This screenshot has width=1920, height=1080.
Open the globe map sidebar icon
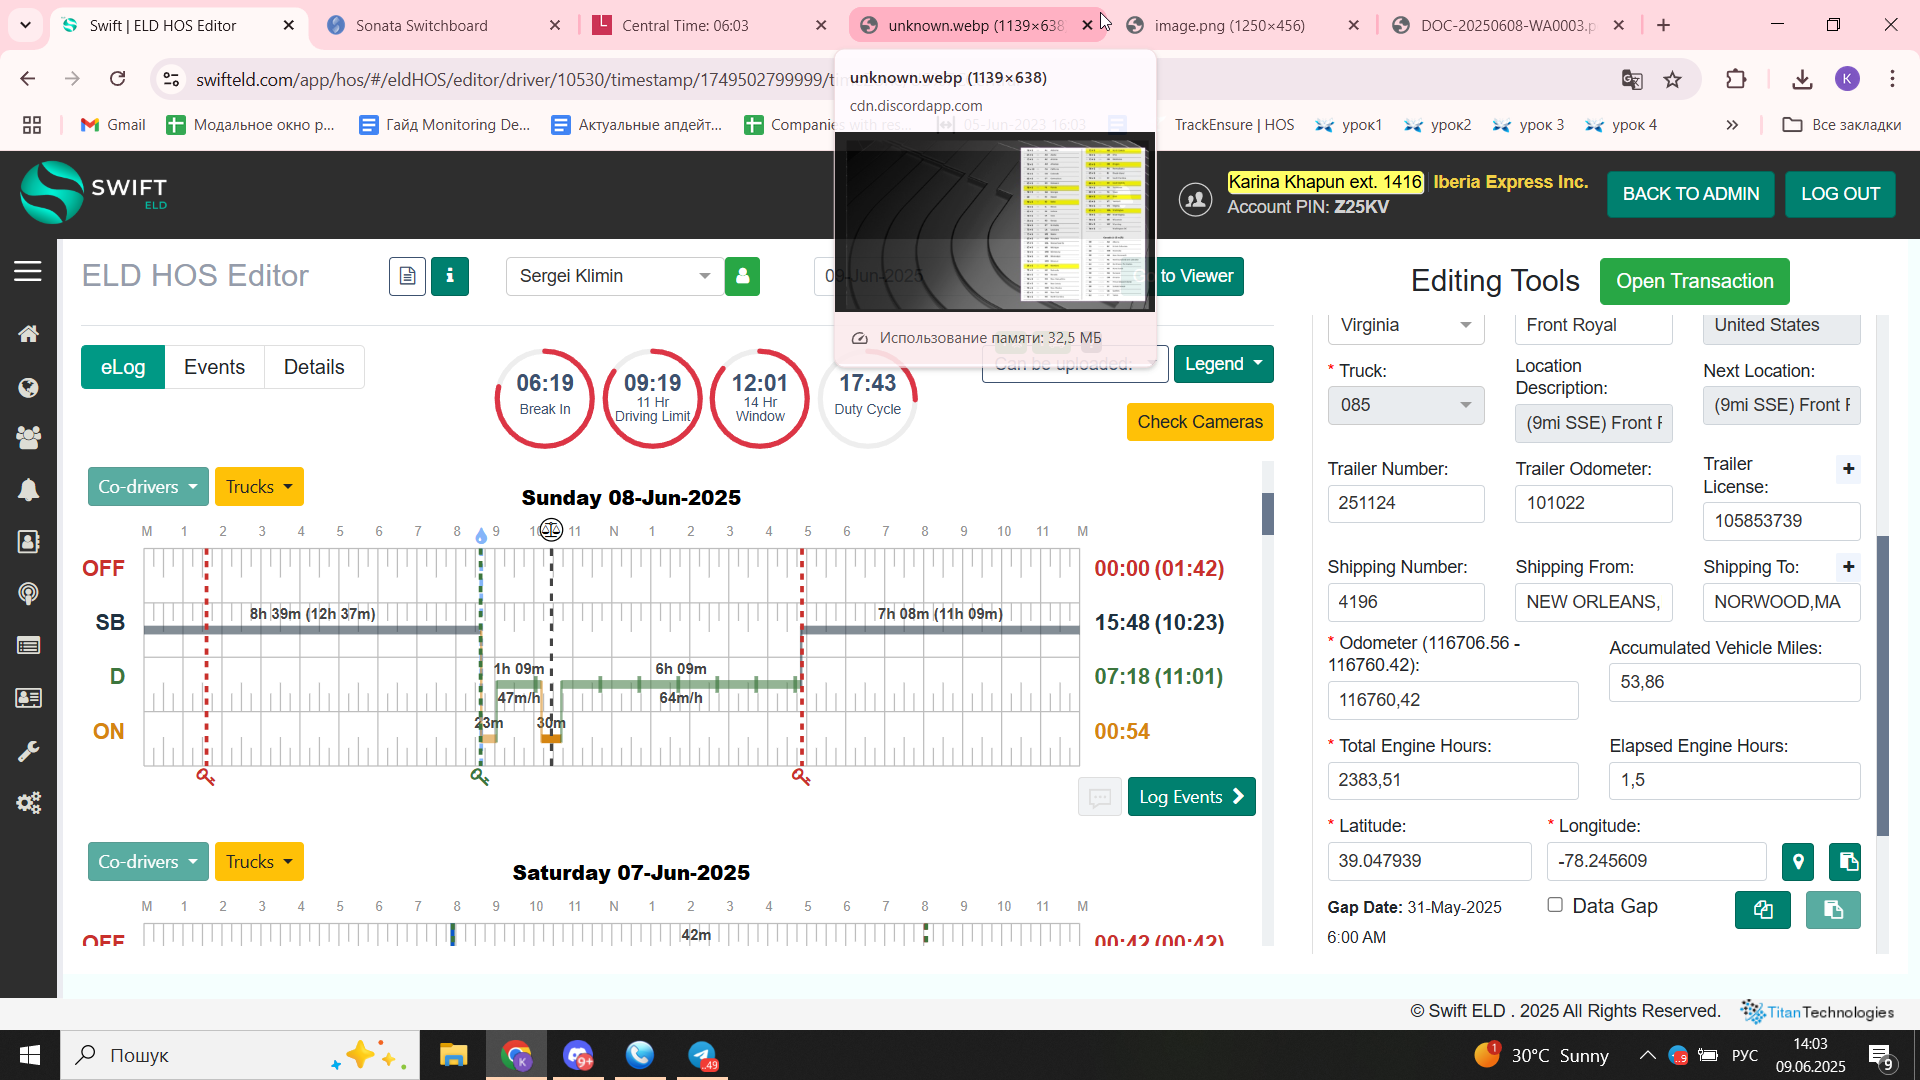click(28, 387)
